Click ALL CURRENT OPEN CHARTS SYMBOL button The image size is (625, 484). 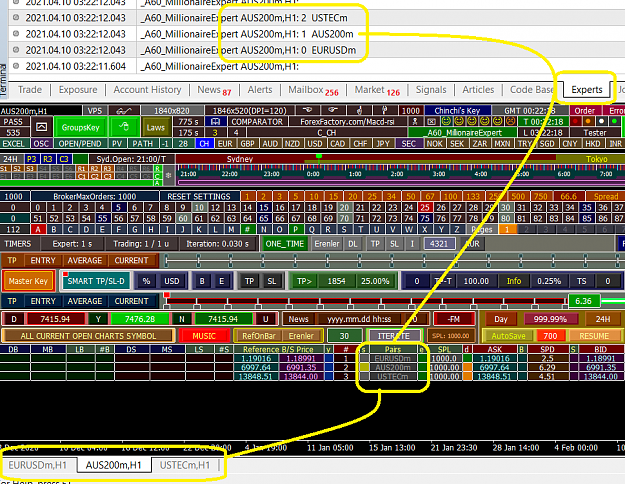click(88, 336)
